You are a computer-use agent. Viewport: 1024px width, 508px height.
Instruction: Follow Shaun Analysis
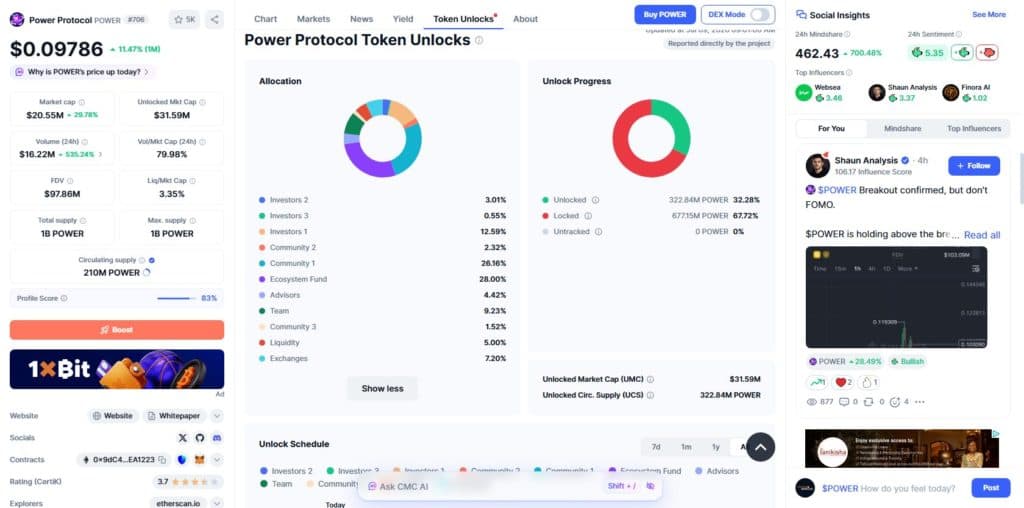pos(974,166)
